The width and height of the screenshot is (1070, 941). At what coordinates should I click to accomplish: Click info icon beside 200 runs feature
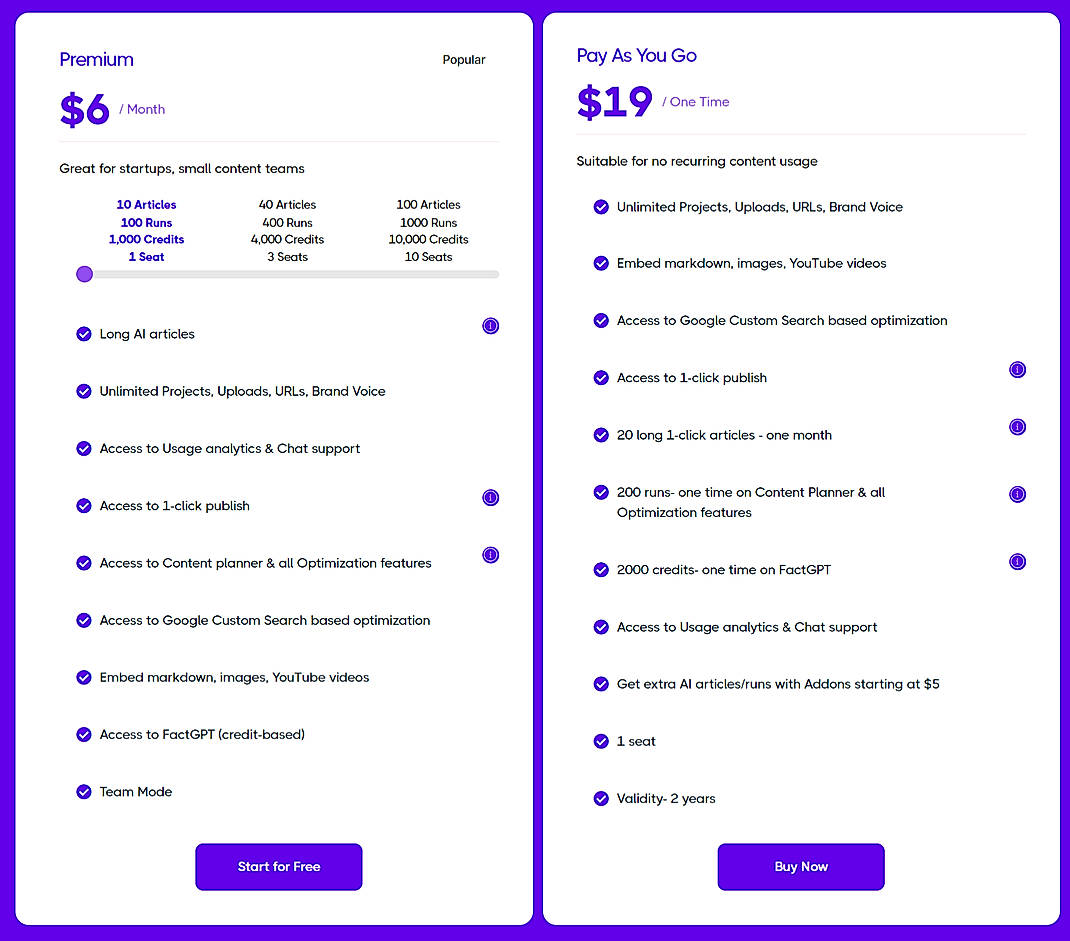(1017, 494)
